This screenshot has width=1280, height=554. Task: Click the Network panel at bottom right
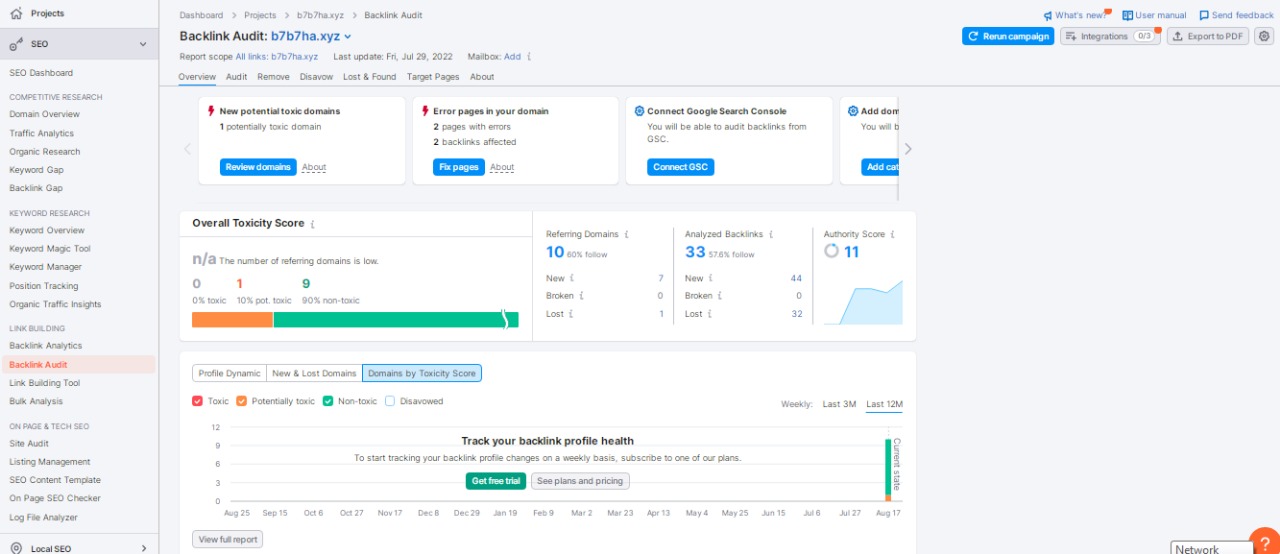(1212, 548)
